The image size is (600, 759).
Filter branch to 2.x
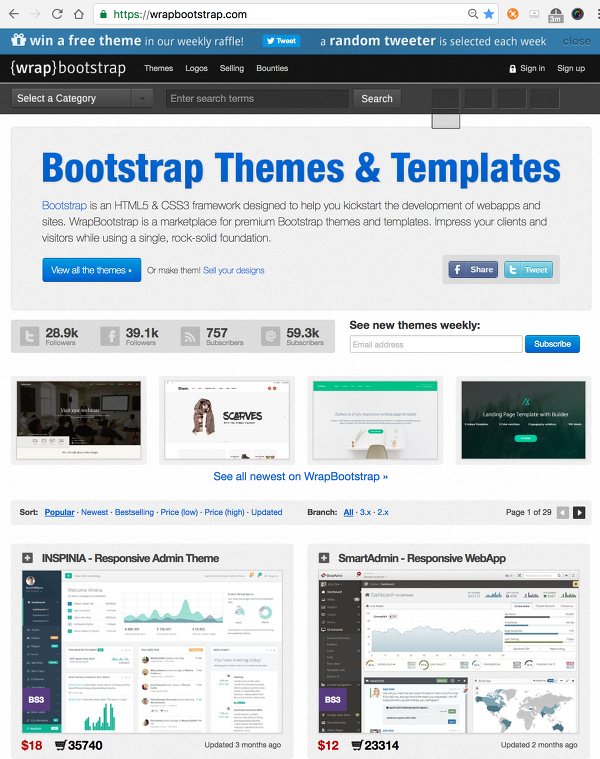coord(383,512)
